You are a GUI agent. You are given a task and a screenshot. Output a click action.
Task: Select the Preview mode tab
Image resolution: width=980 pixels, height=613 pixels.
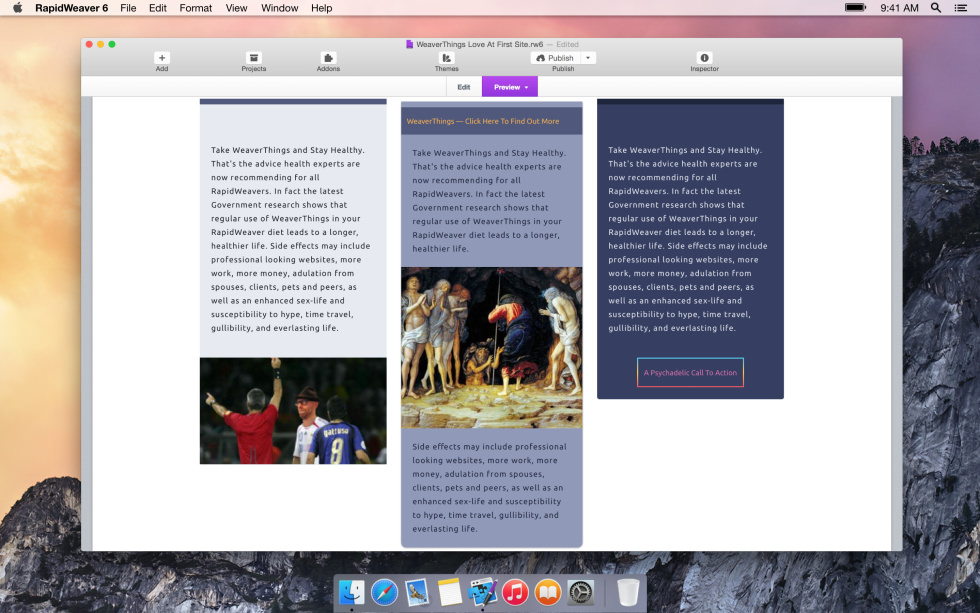coord(510,87)
